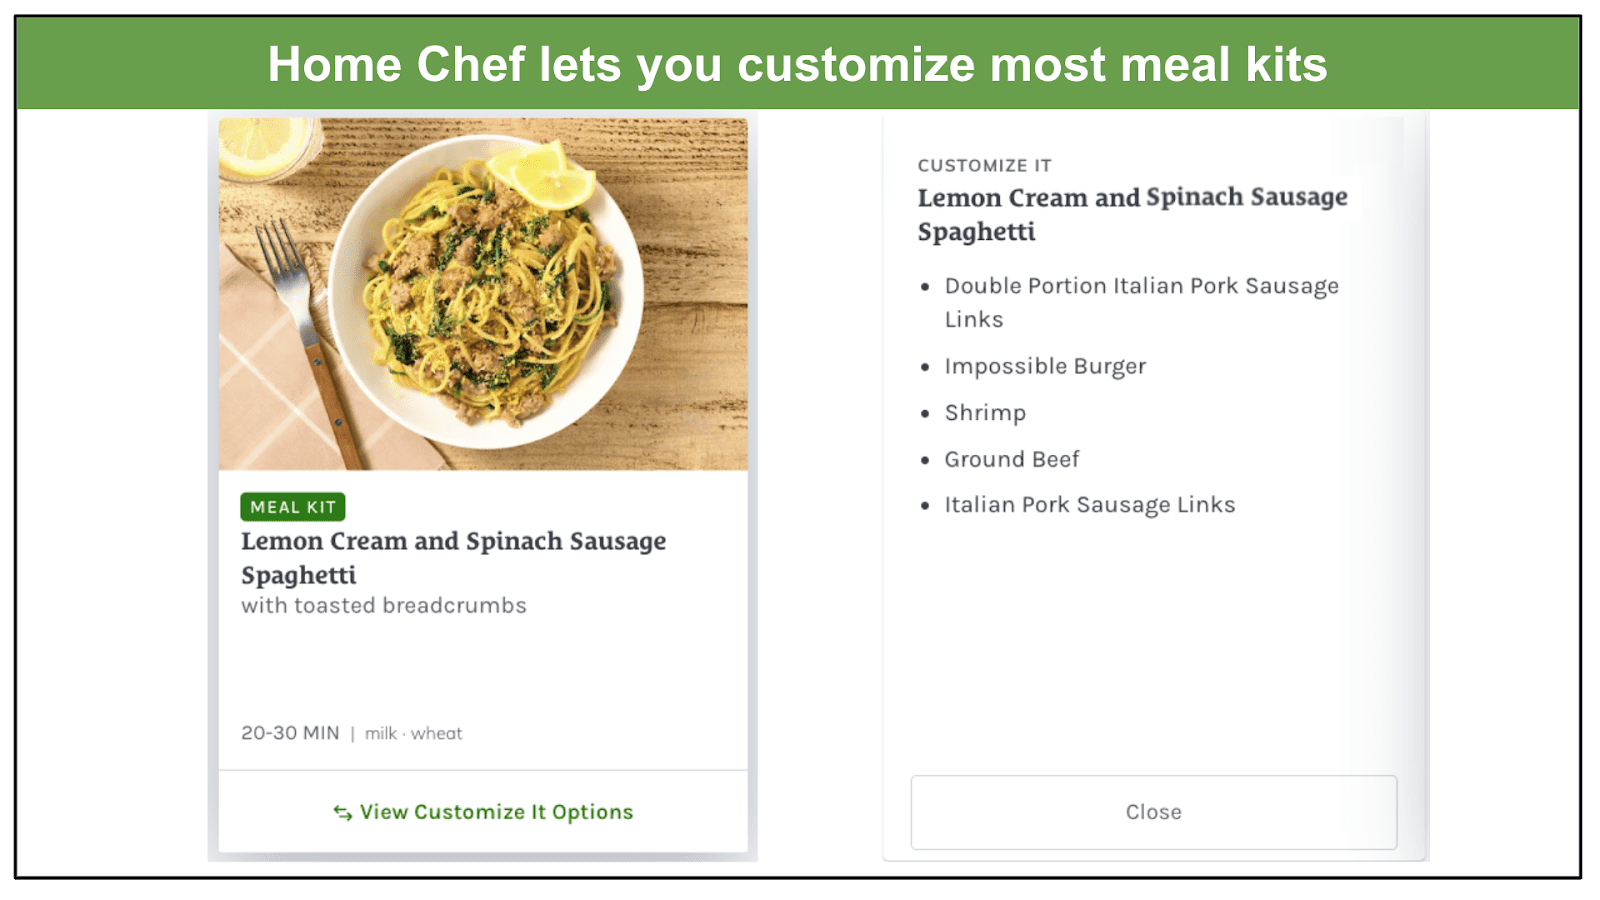Close the Customize It panel
Viewport: 1600px width, 900px height.
[1153, 812]
